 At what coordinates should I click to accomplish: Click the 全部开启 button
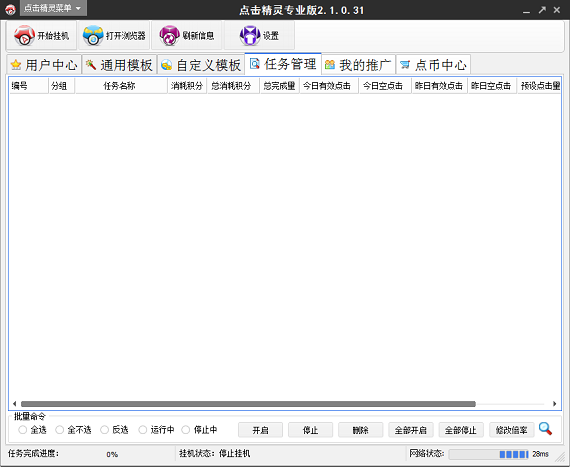tap(411, 430)
